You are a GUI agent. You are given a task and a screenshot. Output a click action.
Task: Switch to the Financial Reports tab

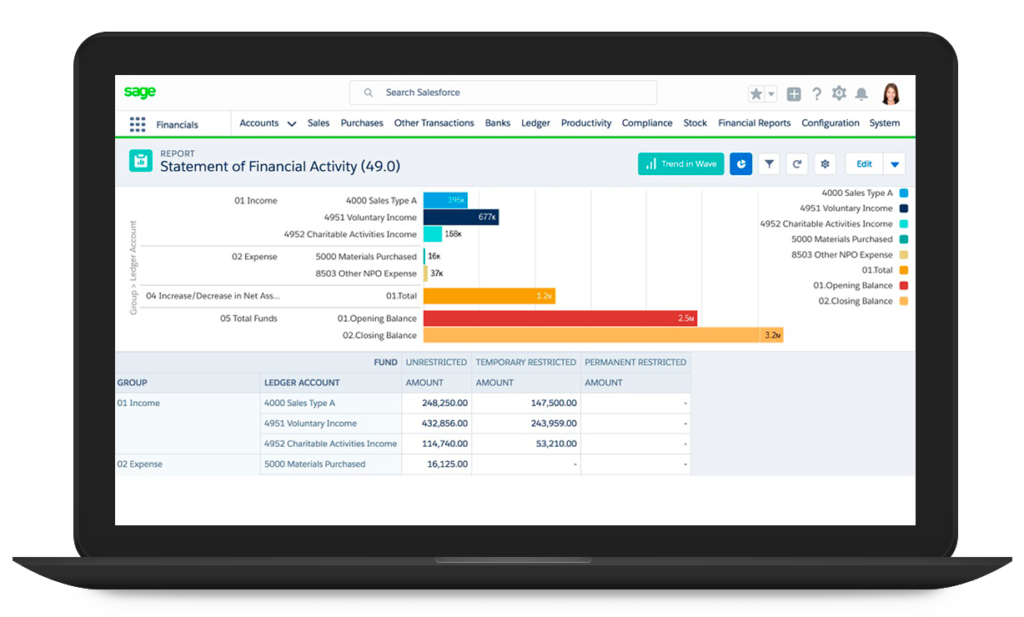[x=754, y=123]
